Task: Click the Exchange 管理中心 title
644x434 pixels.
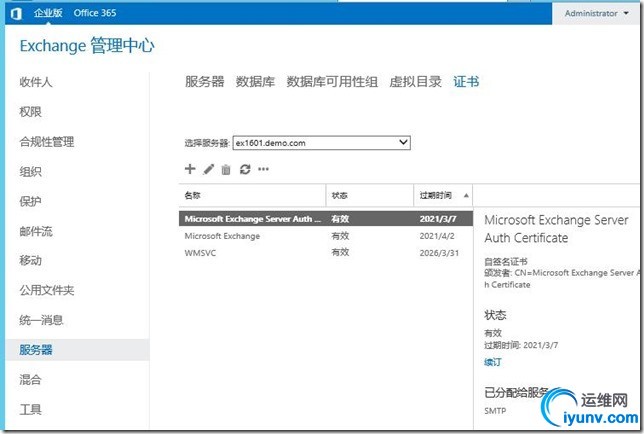Action: coord(87,46)
